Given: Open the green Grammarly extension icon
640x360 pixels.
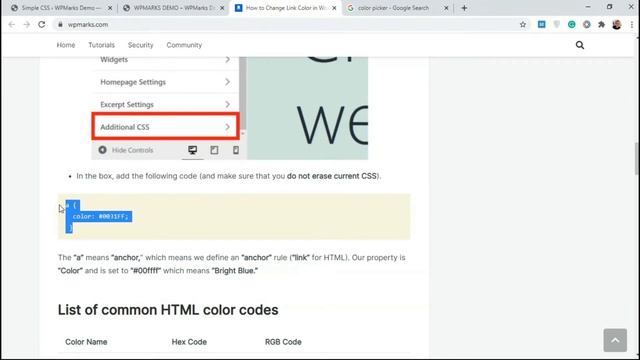Looking at the screenshot, I should click(x=571, y=24).
